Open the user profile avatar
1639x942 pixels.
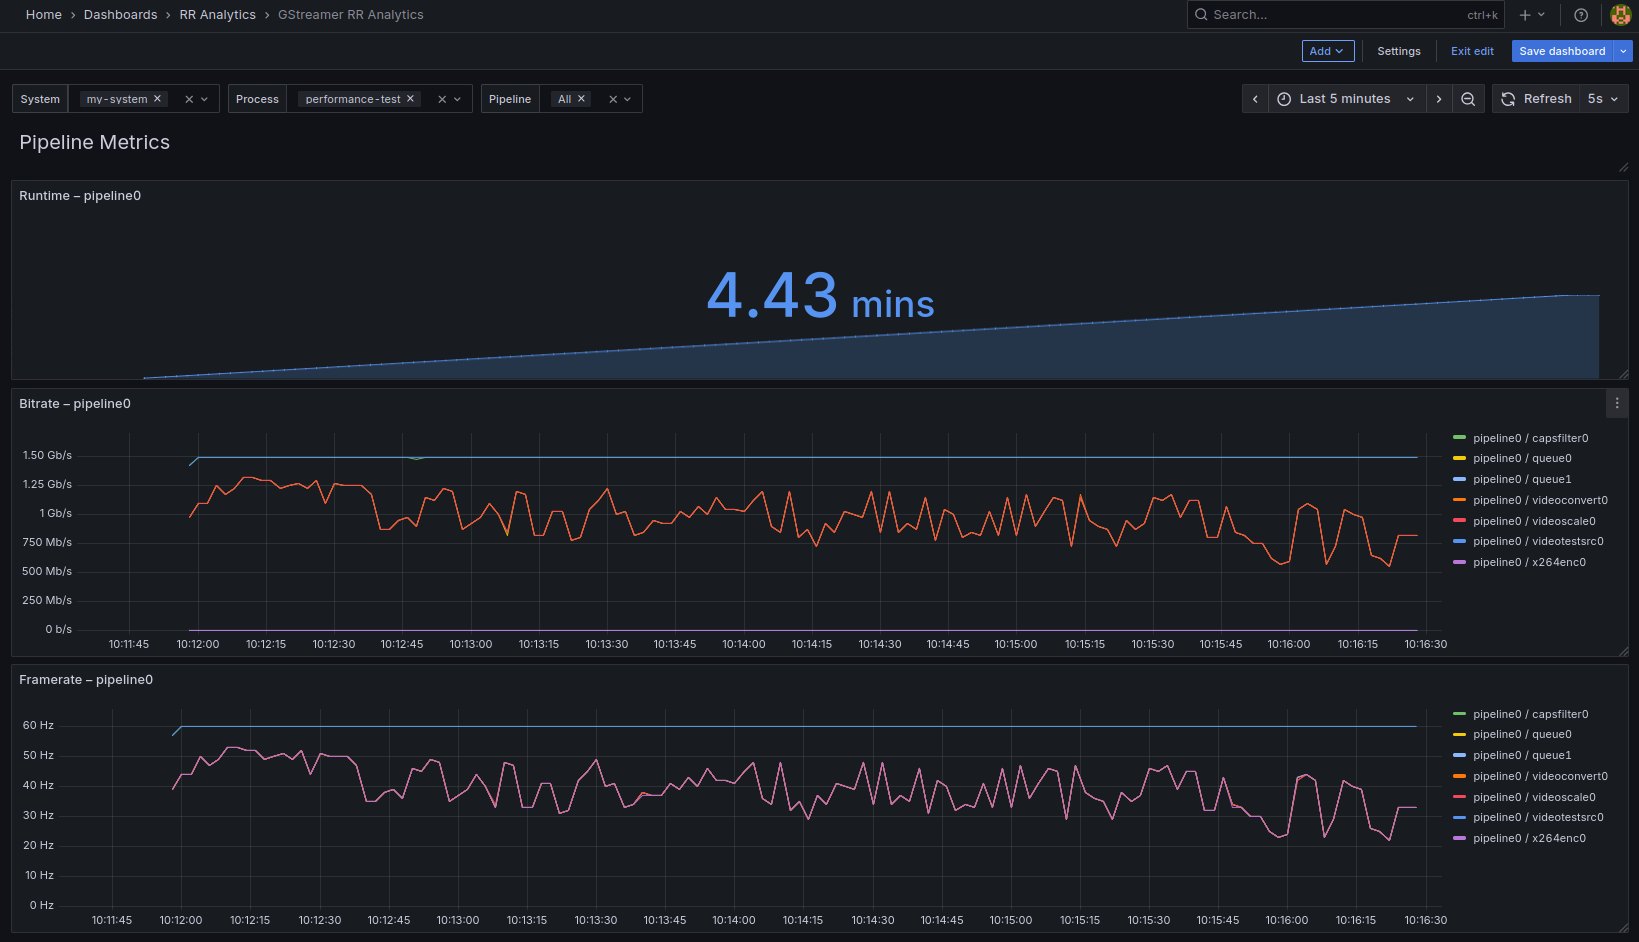[x=1621, y=15]
